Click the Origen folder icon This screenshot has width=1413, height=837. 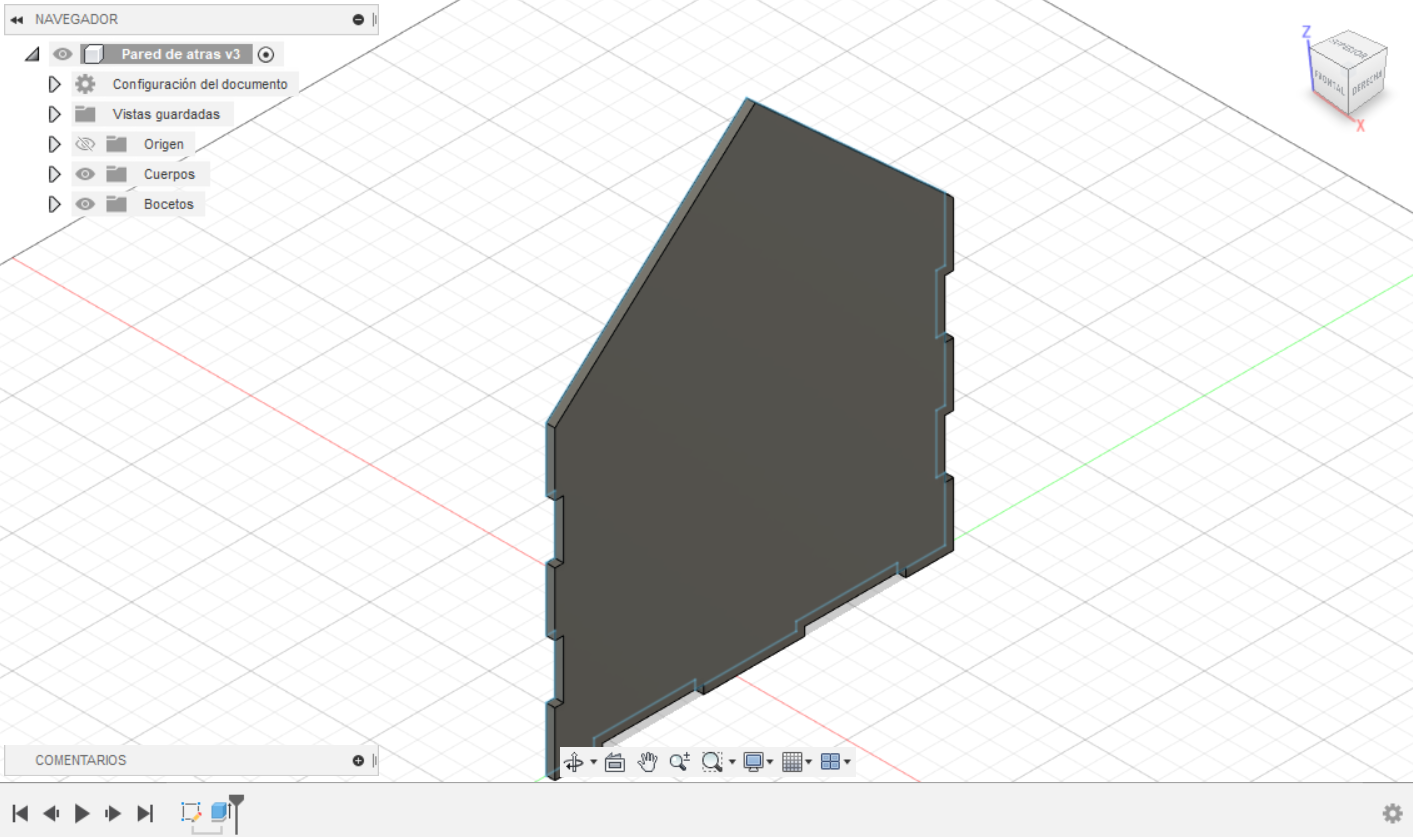pyautogui.click(x=117, y=144)
